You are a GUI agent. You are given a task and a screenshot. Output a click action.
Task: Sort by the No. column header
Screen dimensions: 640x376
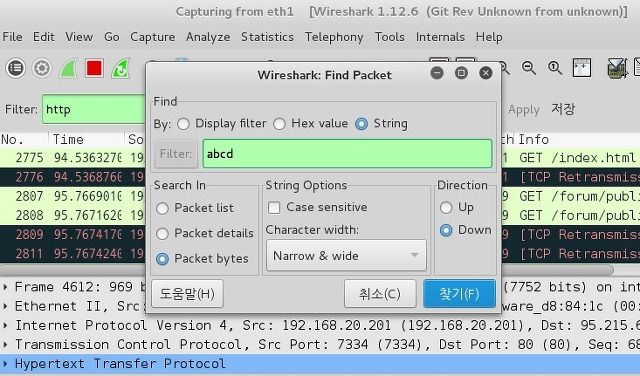coord(24,139)
